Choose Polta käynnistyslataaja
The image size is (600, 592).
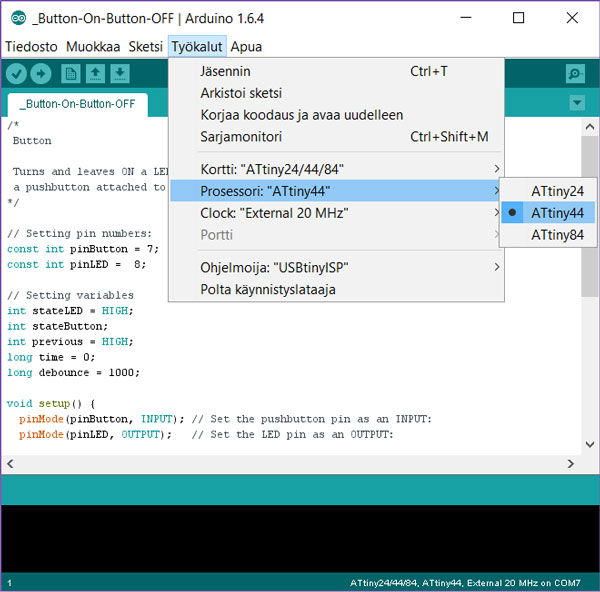click(x=336, y=289)
